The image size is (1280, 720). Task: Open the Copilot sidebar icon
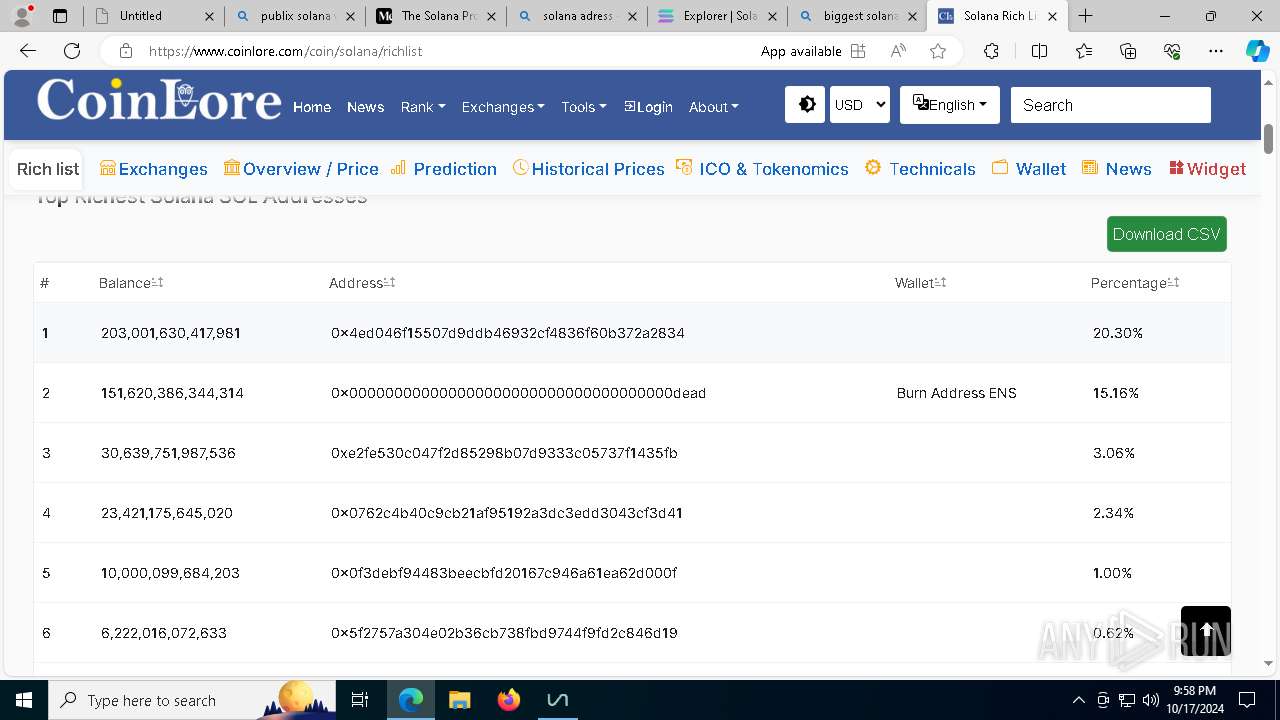(x=1257, y=51)
